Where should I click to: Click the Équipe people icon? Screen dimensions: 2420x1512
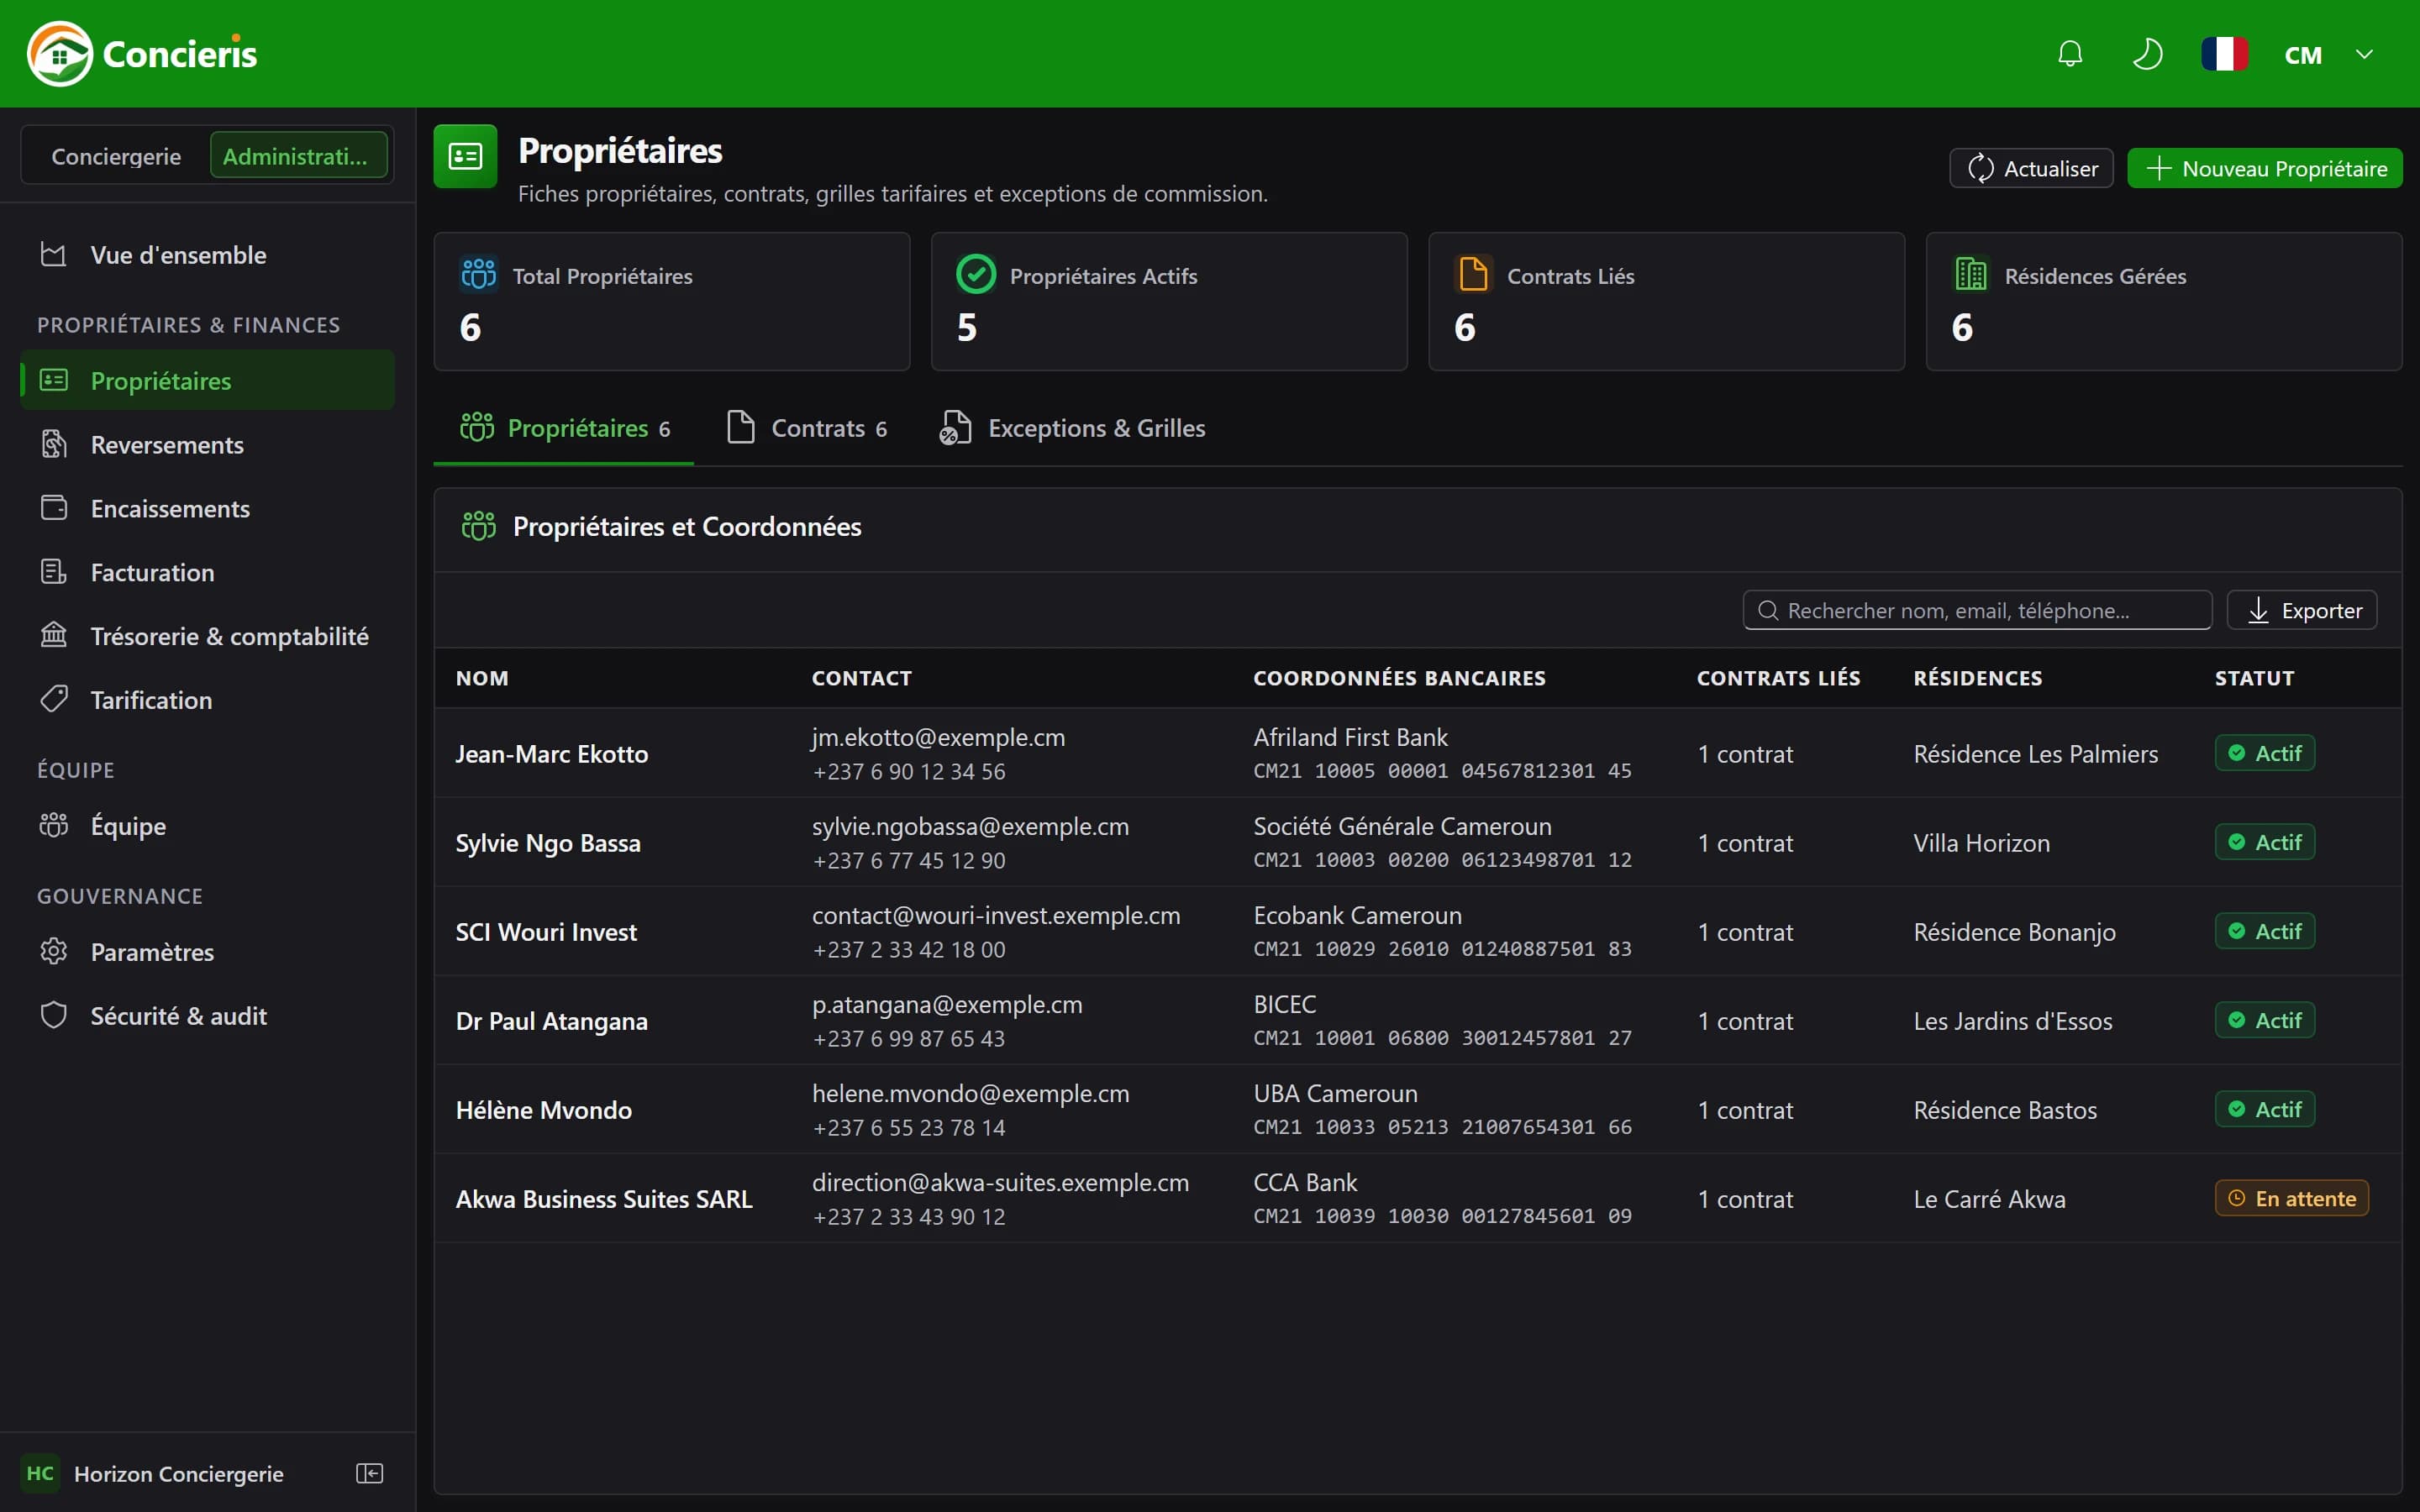[54, 825]
